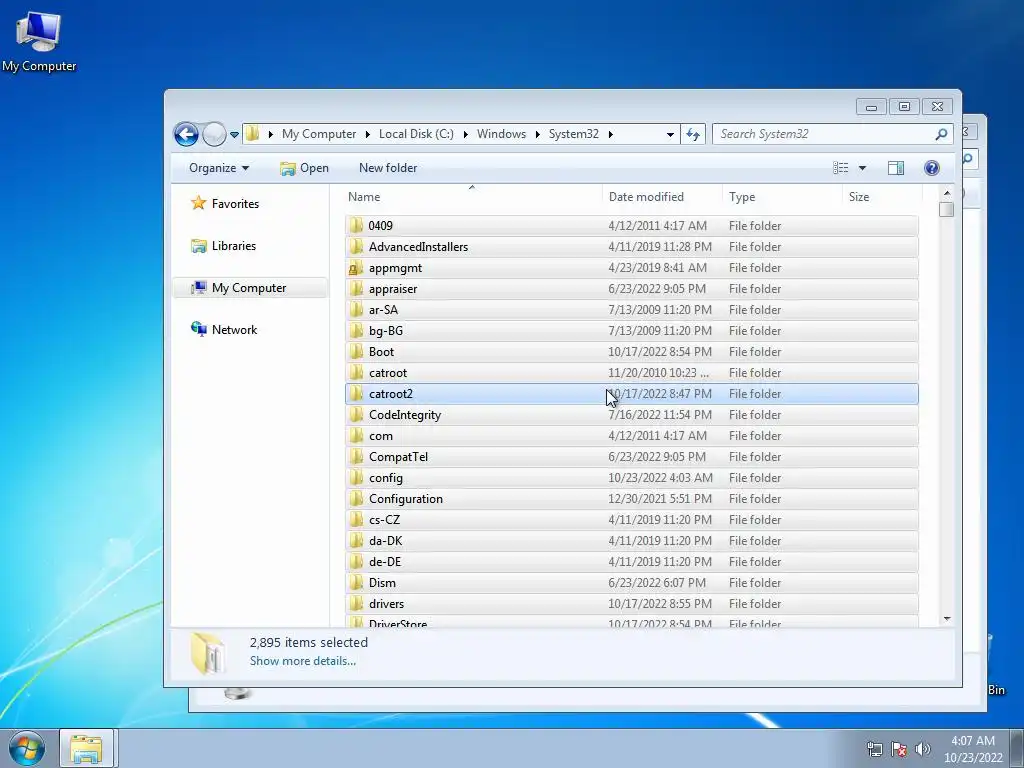Select Network in navigation pane
Image resolution: width=1024 pixels, height=768 pixels.
pos(224,330)
